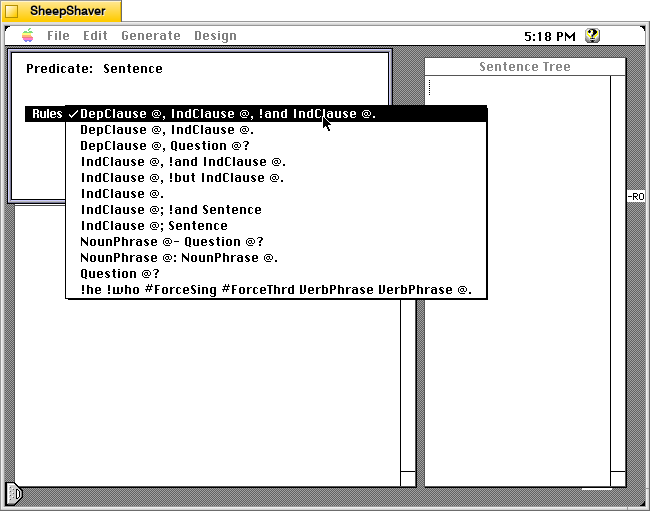The image size is (650, 511).
Task: Click the Rules popup label
Action: point(47,114)
